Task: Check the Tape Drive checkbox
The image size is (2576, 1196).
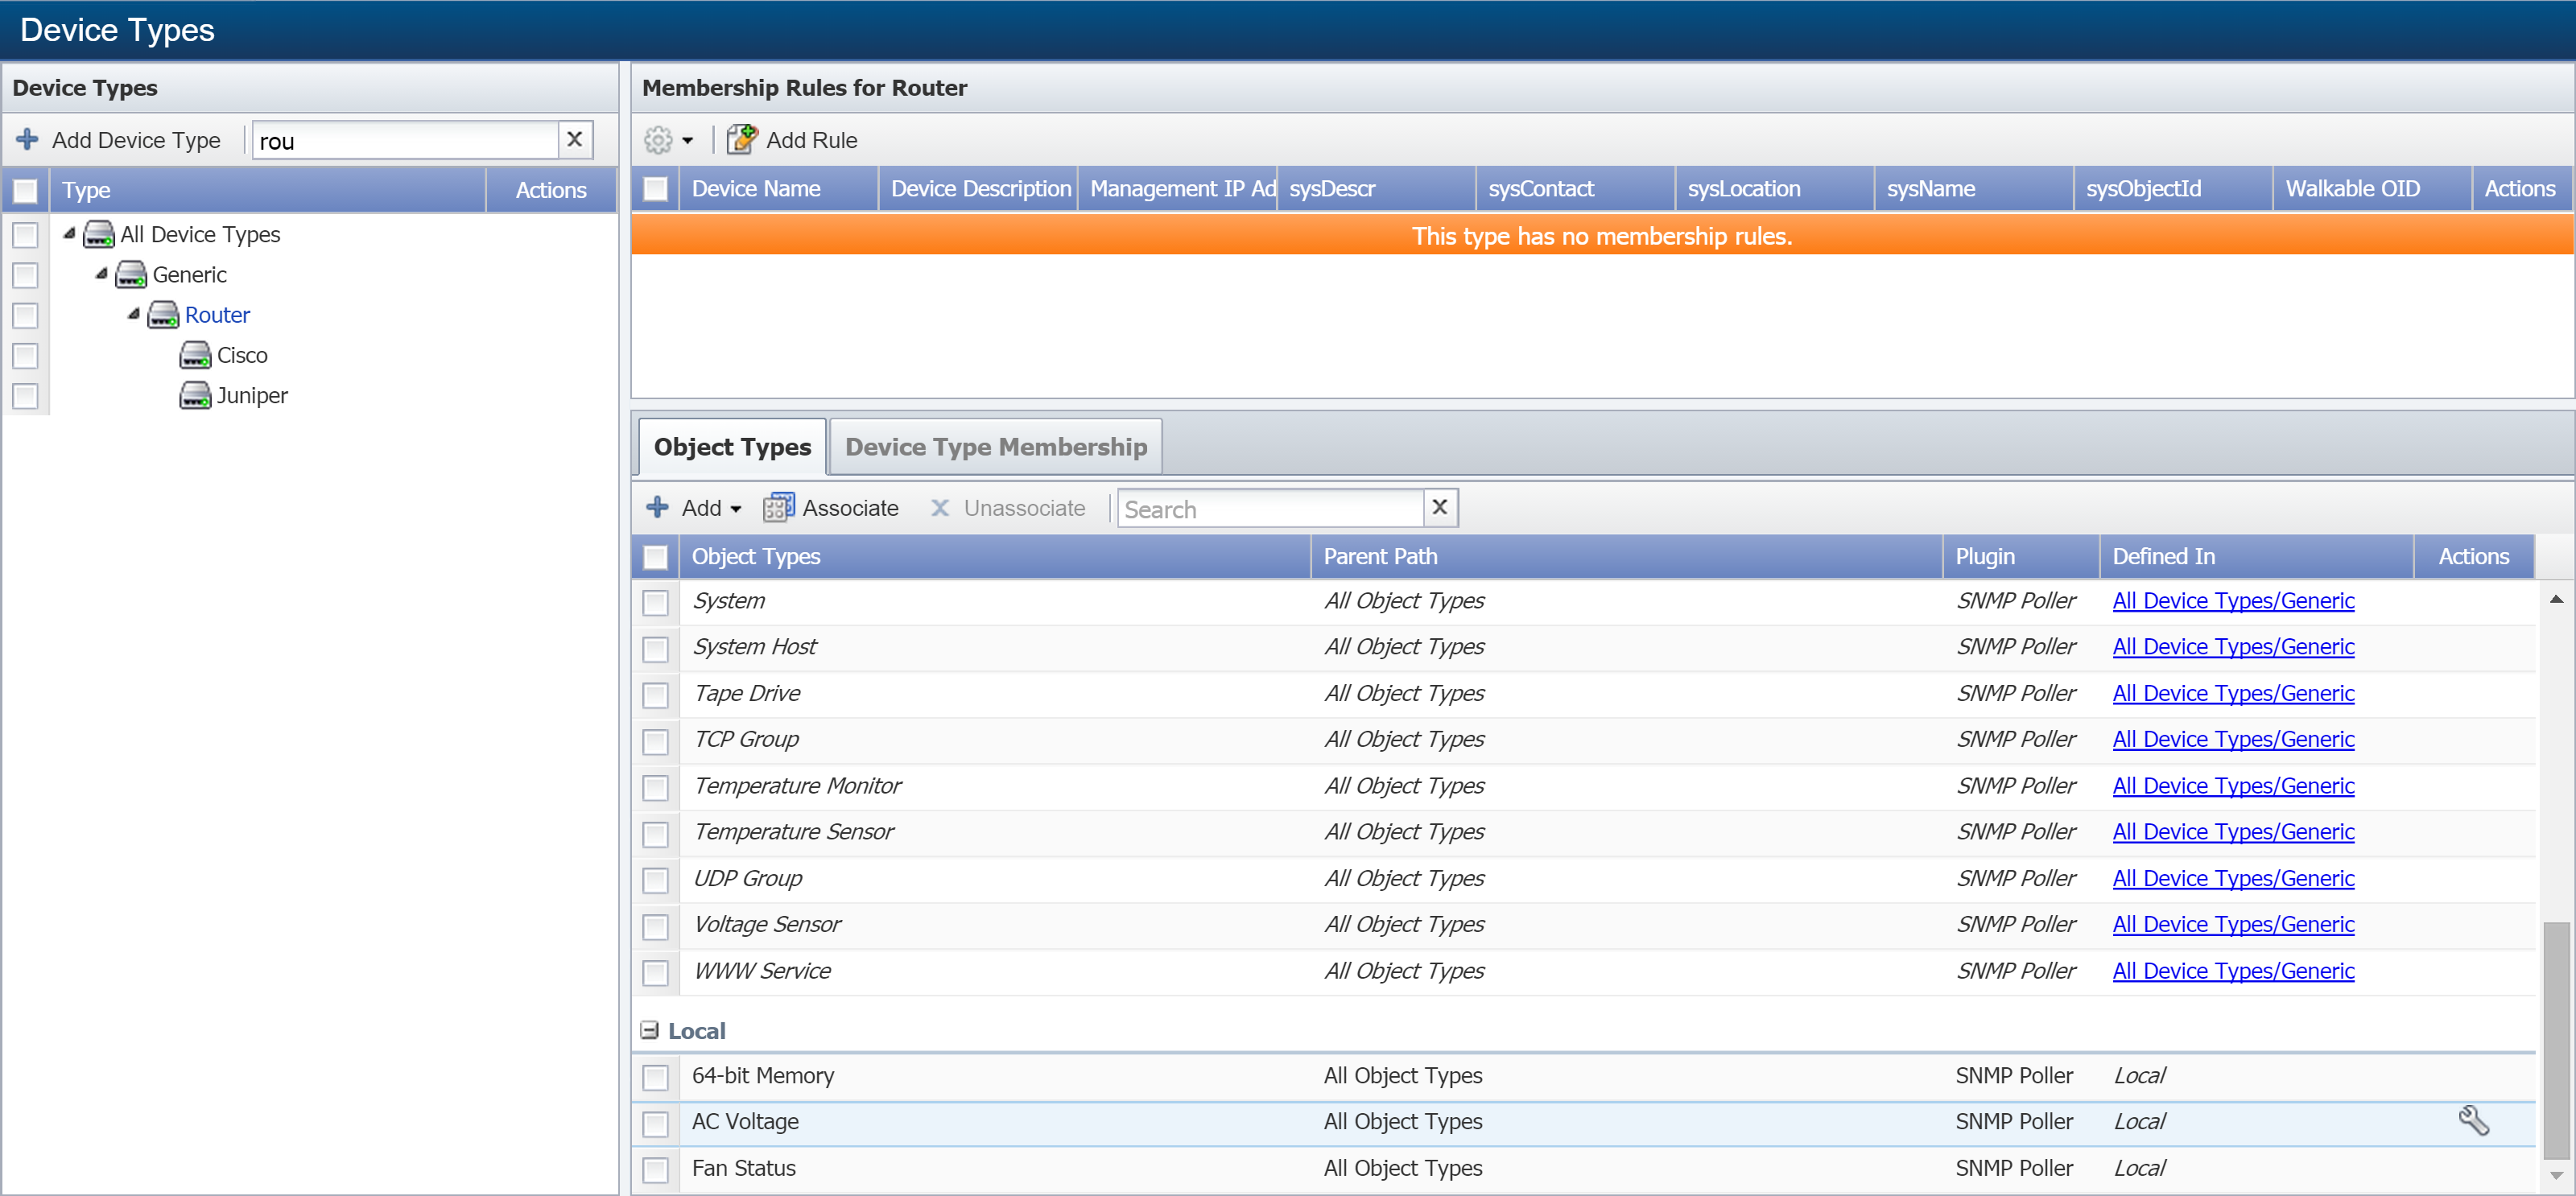Action: click(x=655, y=695)
